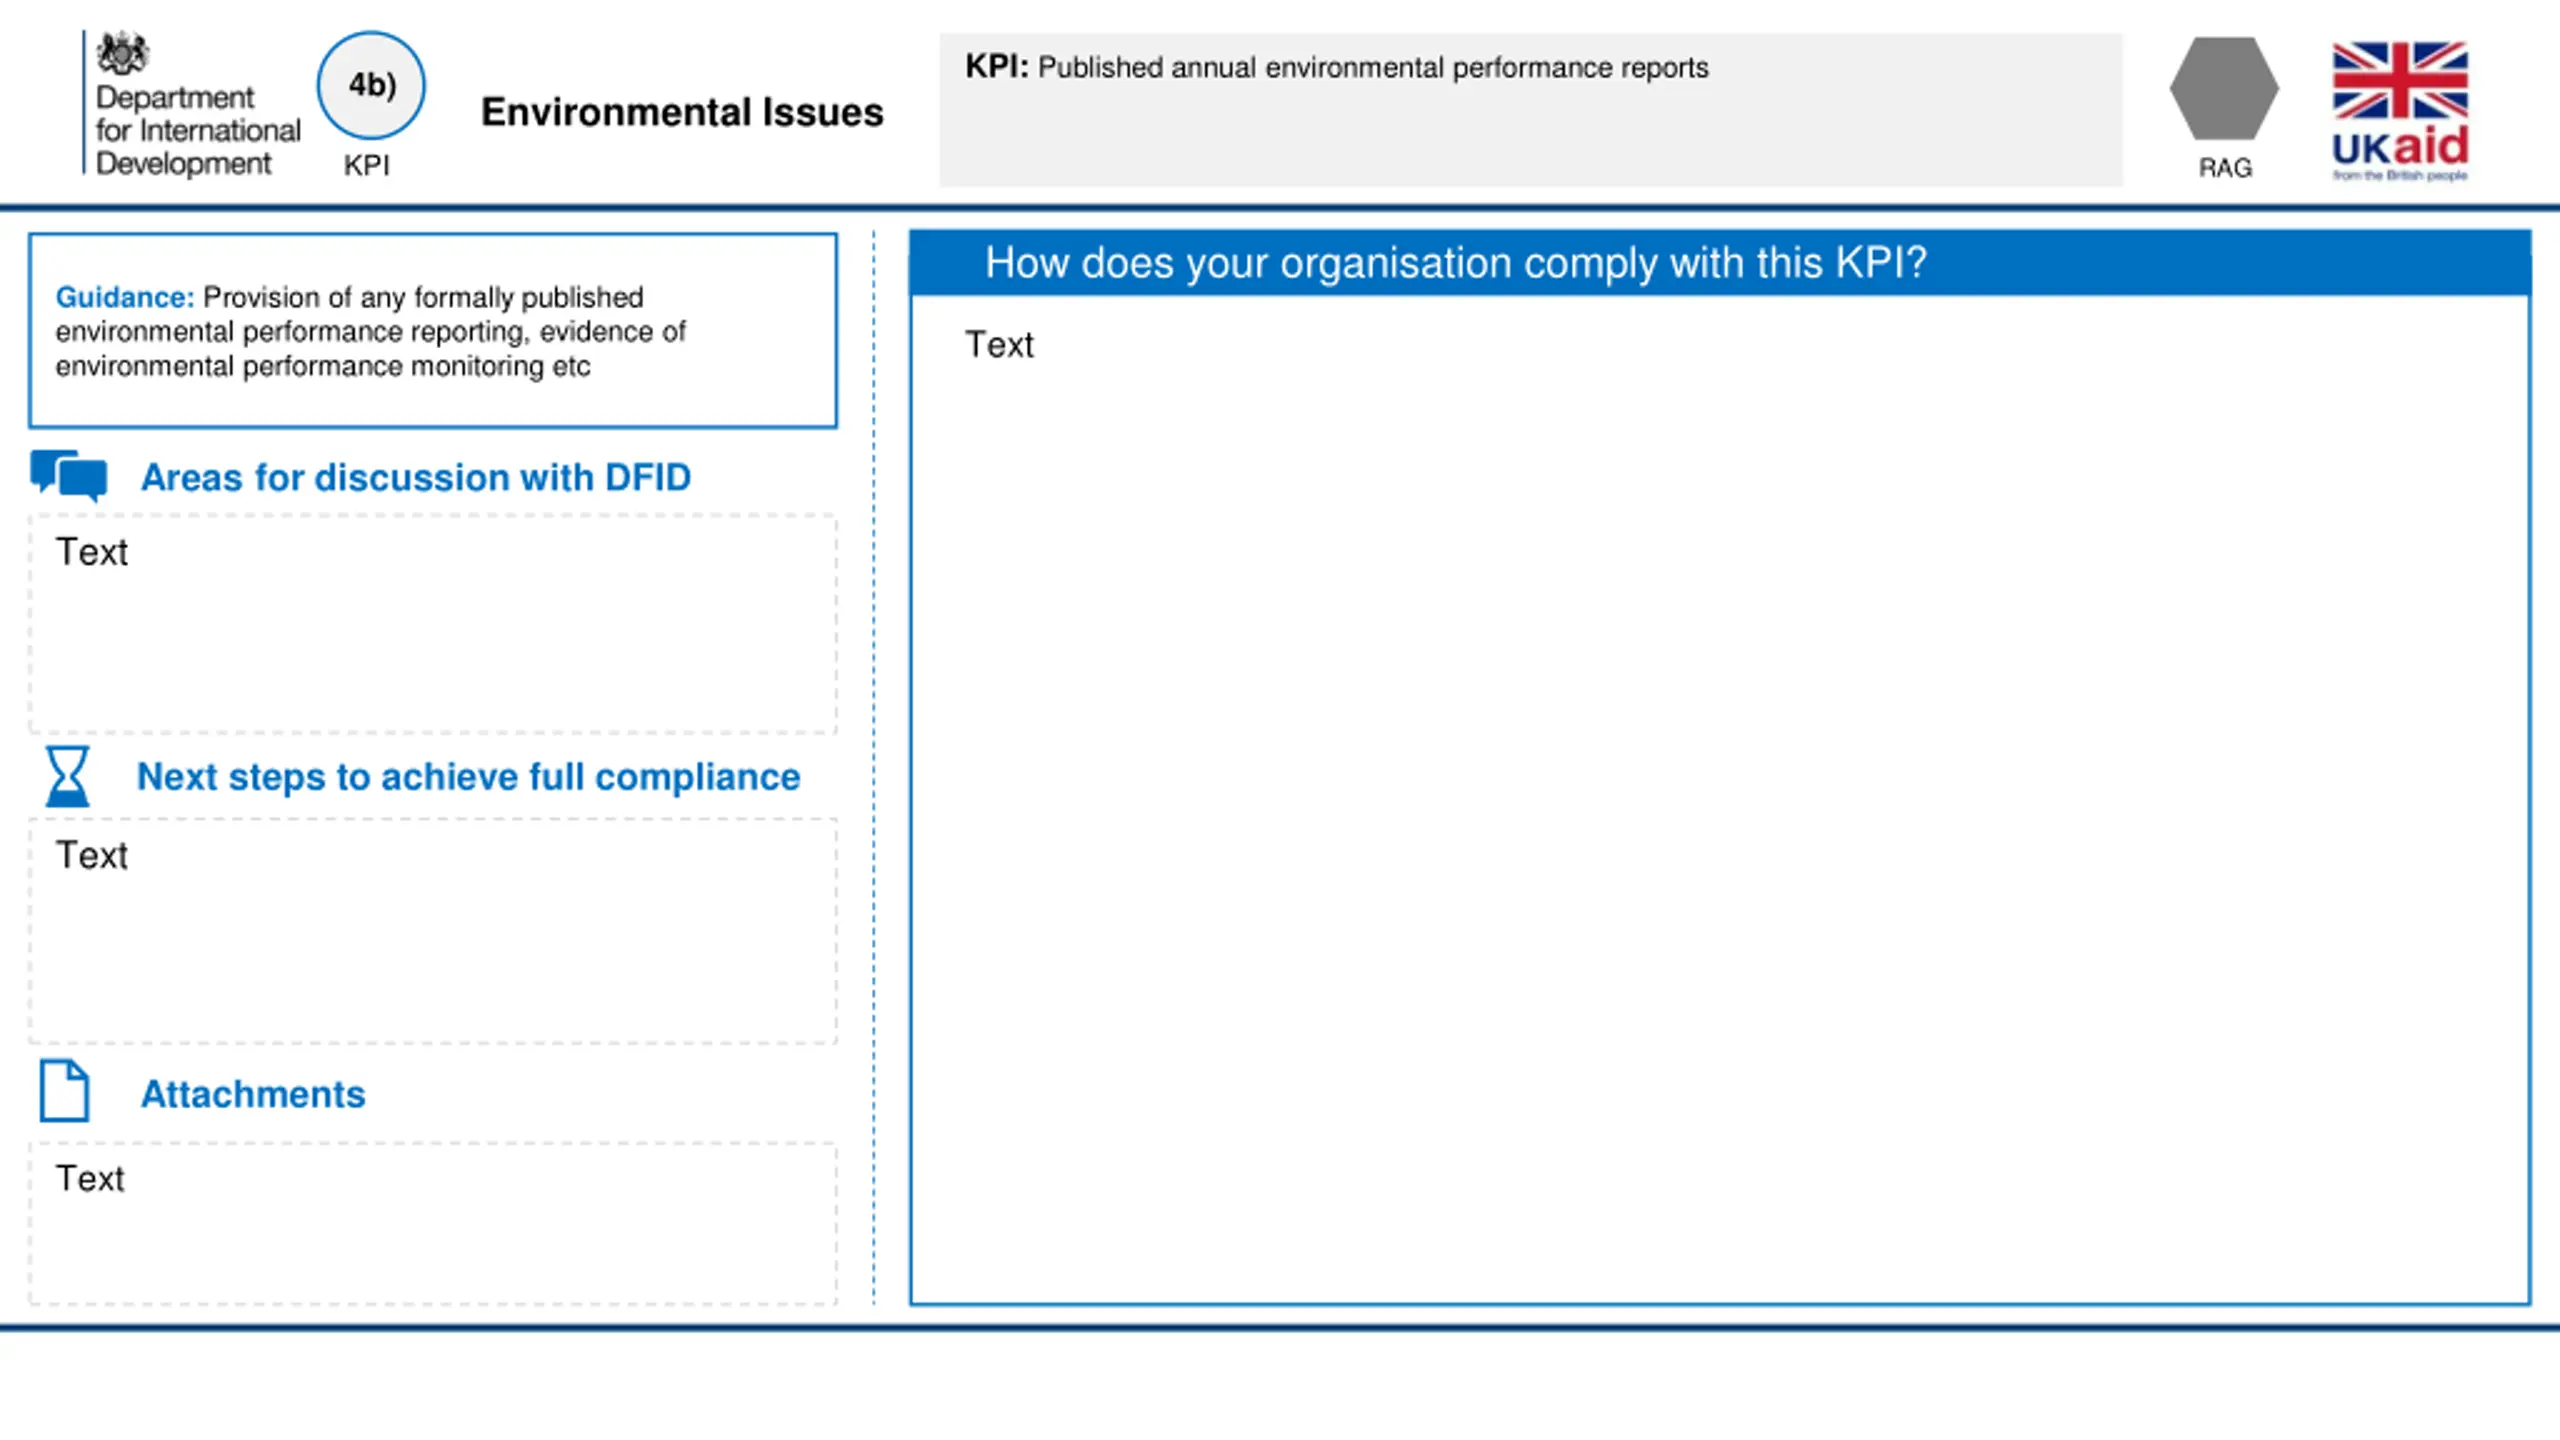This screenshot has height=1440, width=2560.
Task: Click 'from the British people' tagline
Action: coord(2400,176)
